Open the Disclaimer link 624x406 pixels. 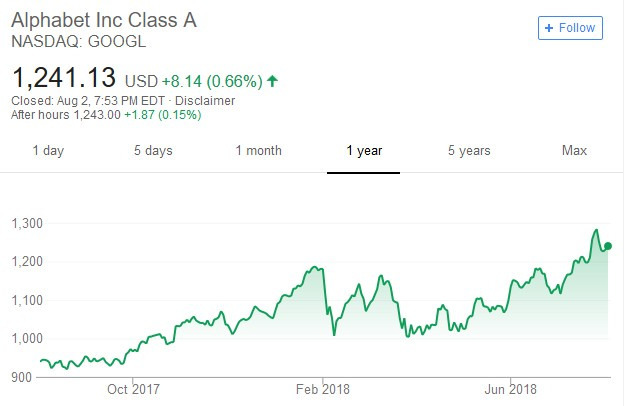tap(205, 101)
